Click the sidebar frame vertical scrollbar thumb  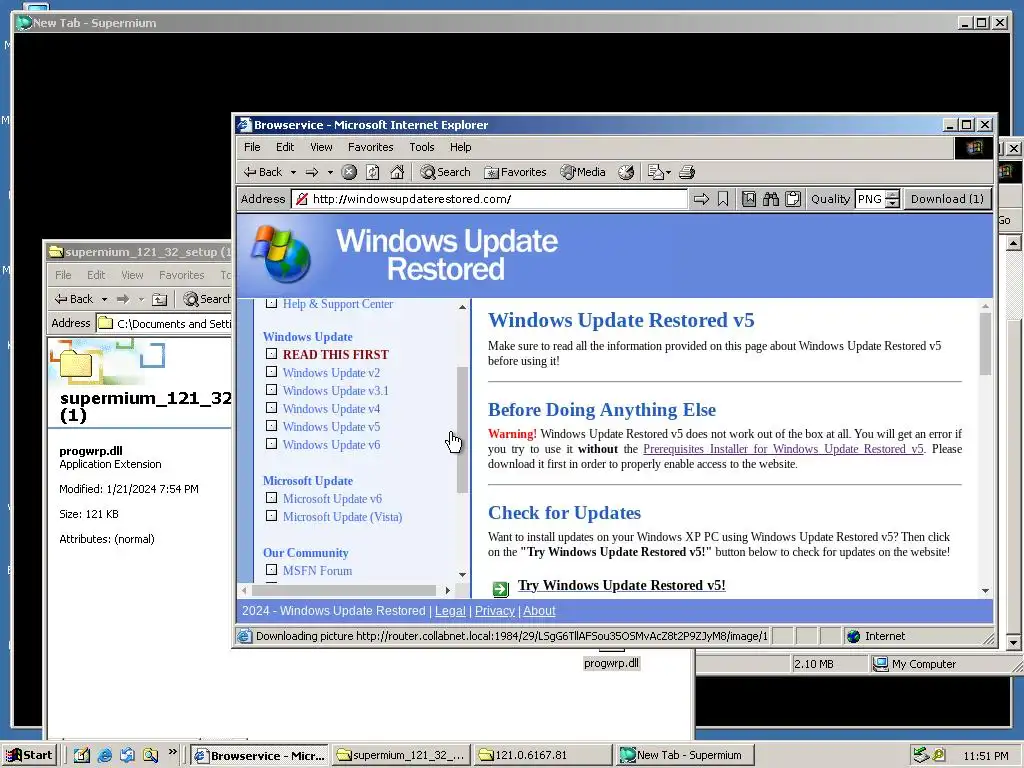pos(462,429)
